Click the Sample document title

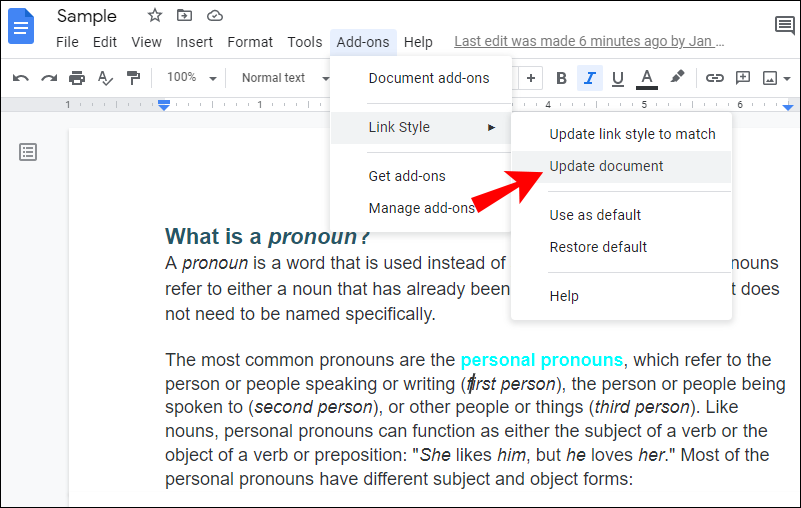[x=86, y=16]
